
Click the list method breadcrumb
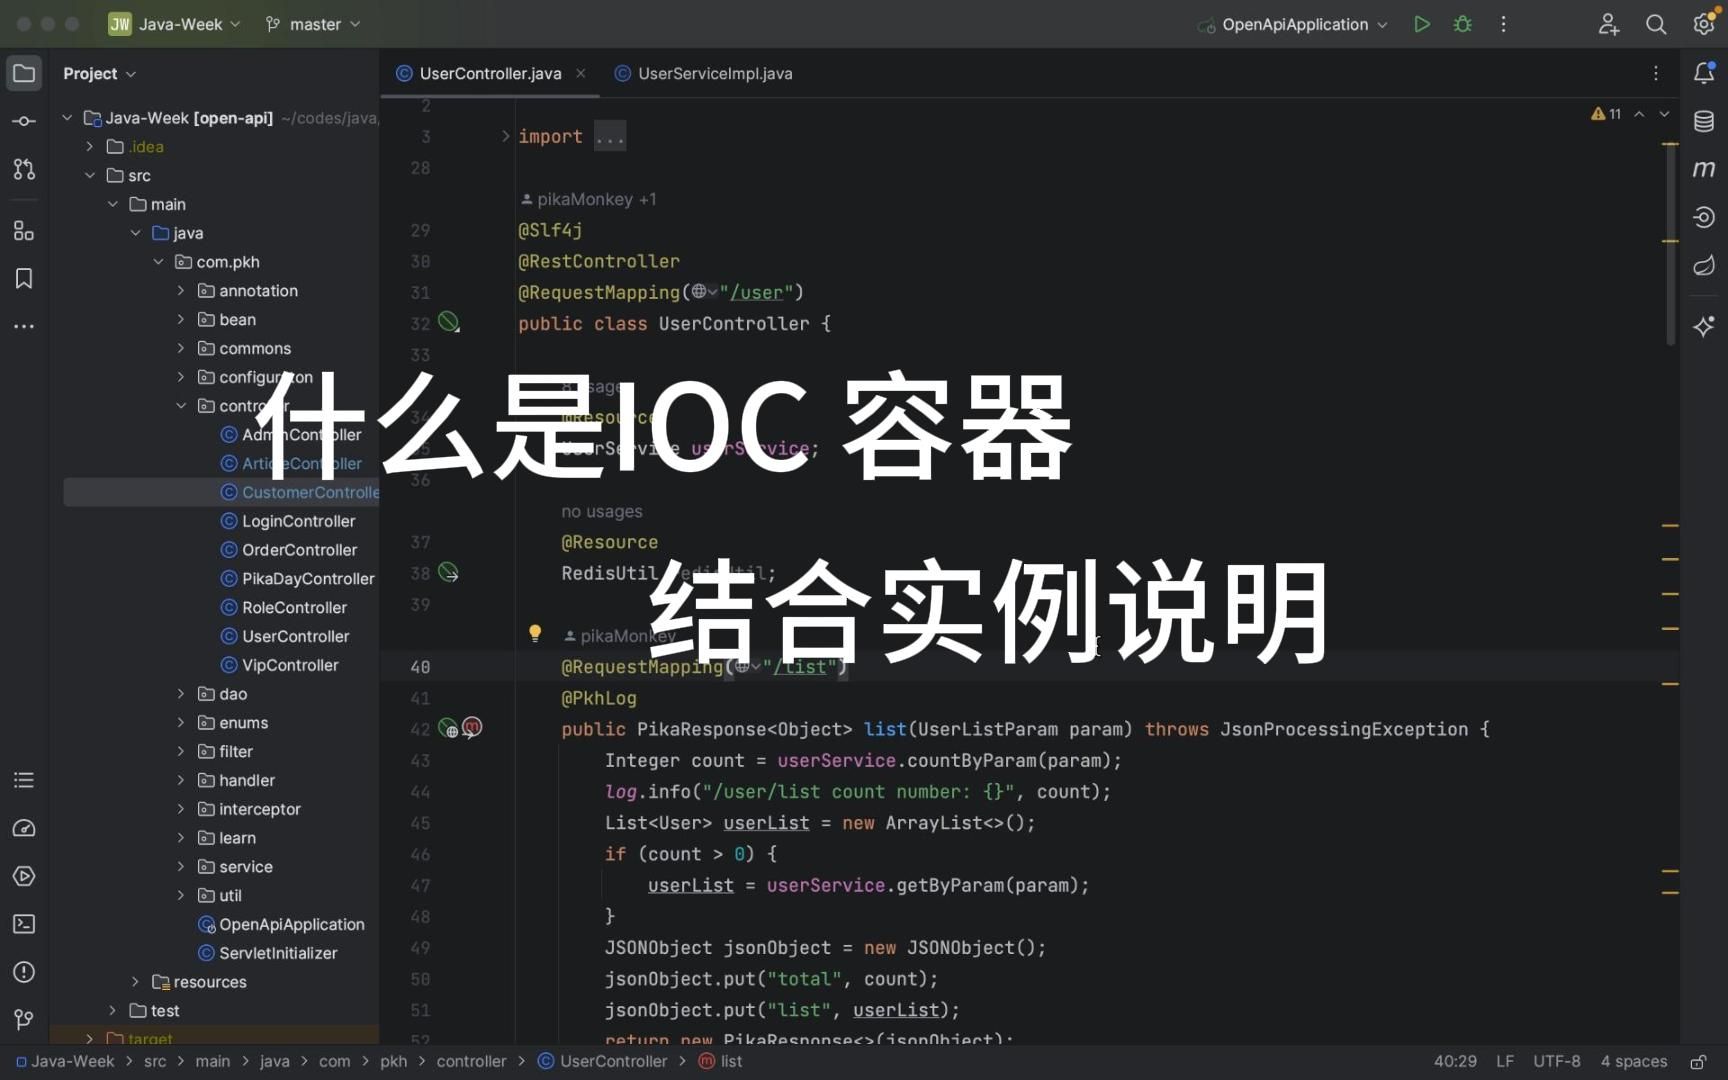pos(721,1061)
